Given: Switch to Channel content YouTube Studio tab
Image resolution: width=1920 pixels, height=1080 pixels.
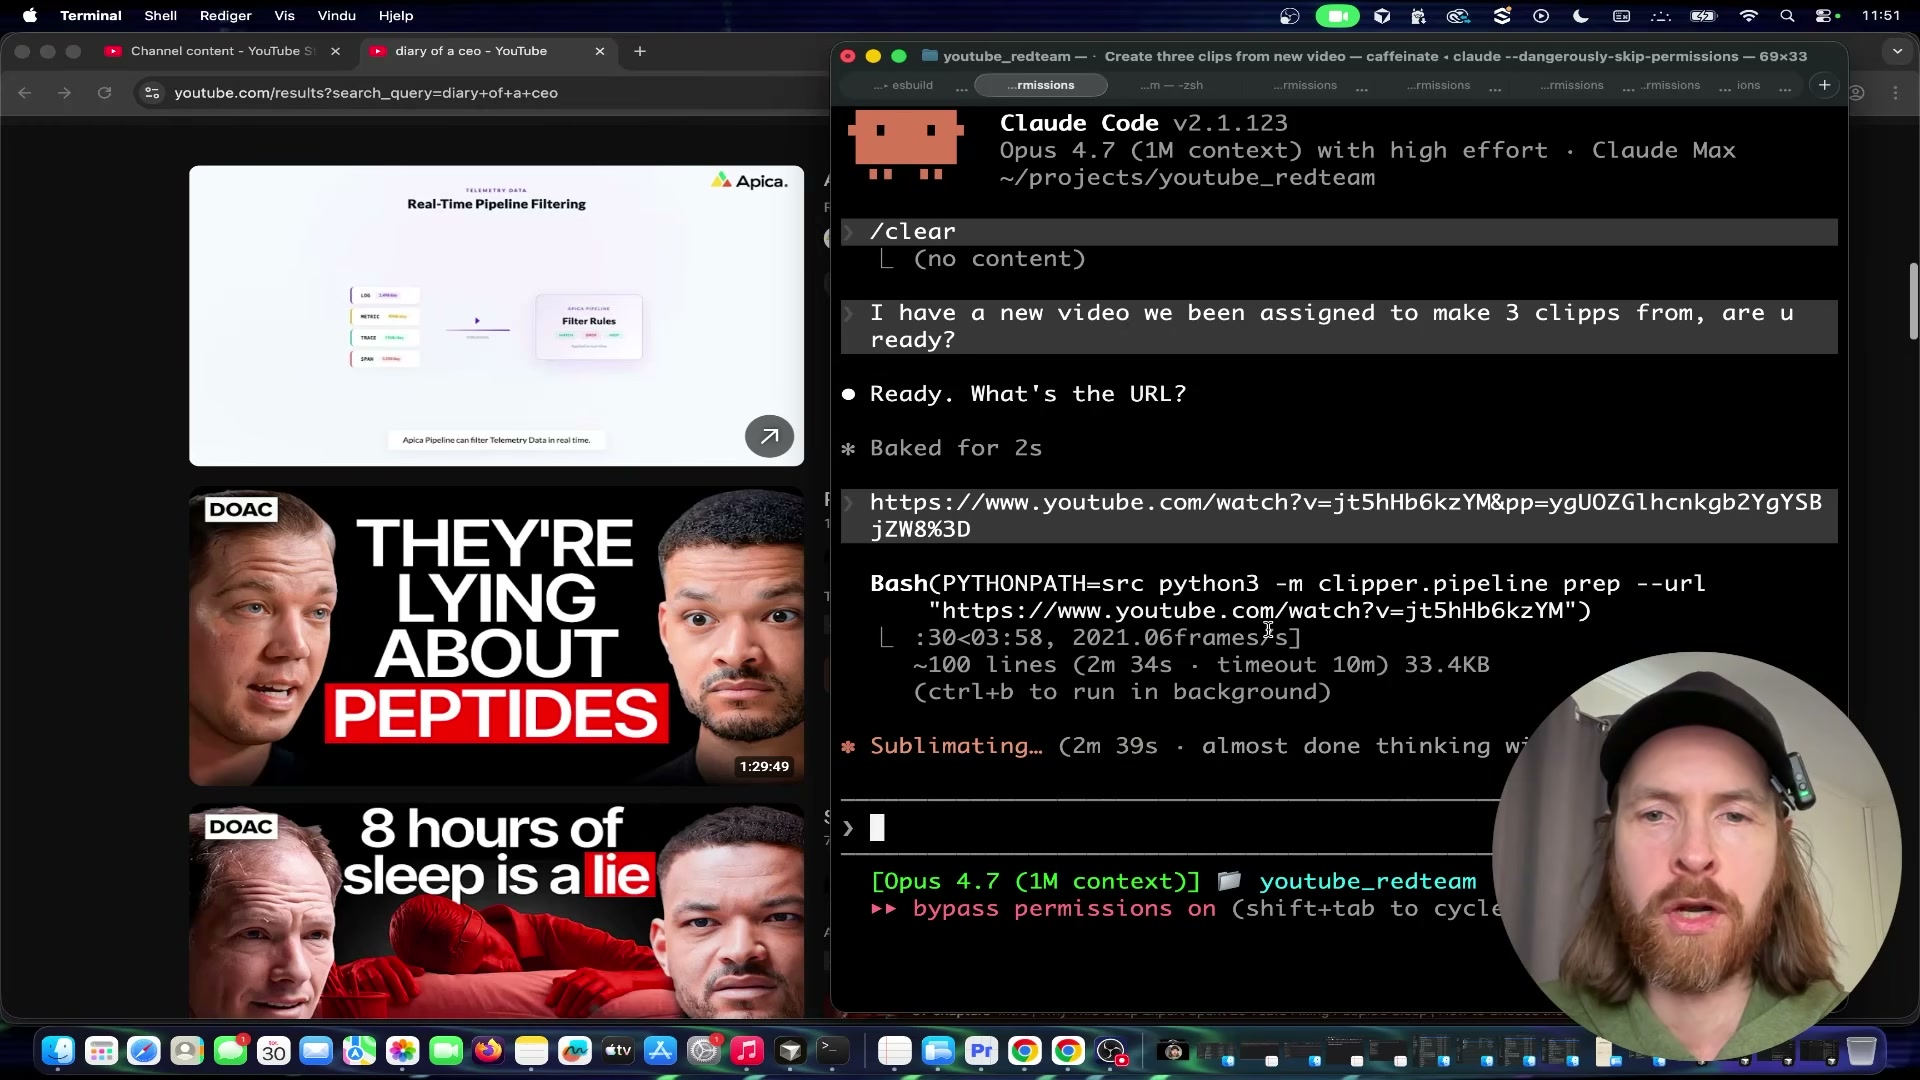Looking at the screenshot, I should 223,51.
